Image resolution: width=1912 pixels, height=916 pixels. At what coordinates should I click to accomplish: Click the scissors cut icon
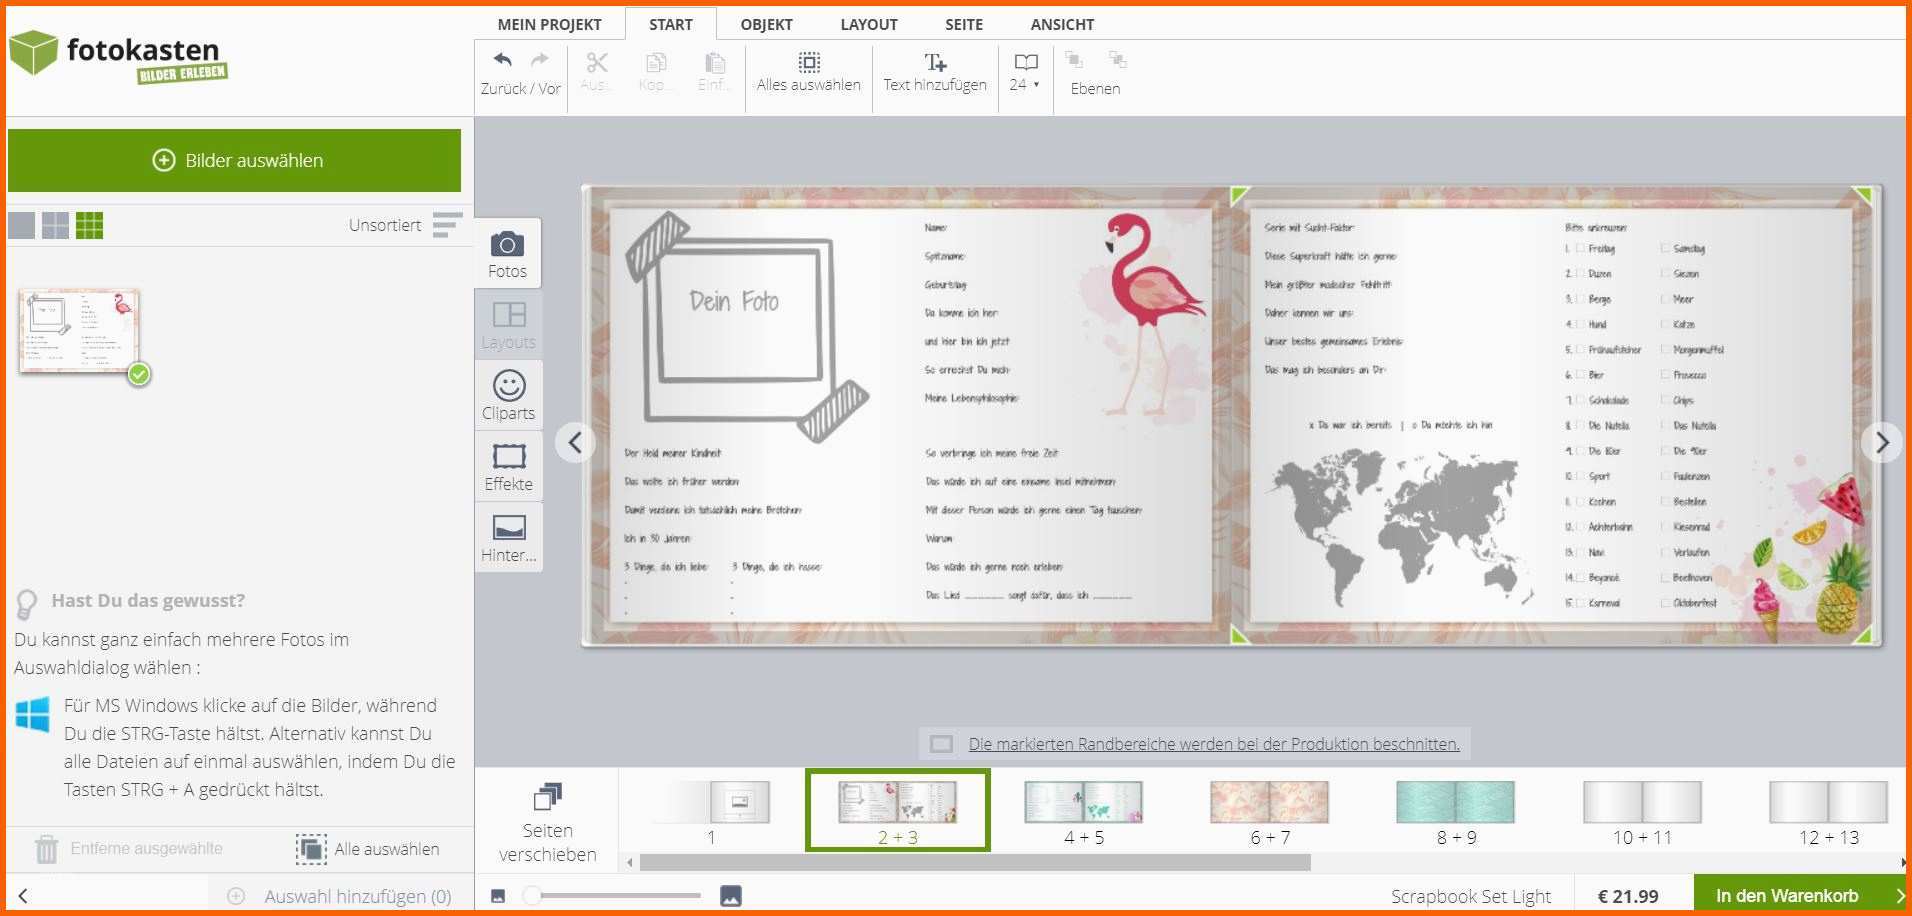point(597,63)
